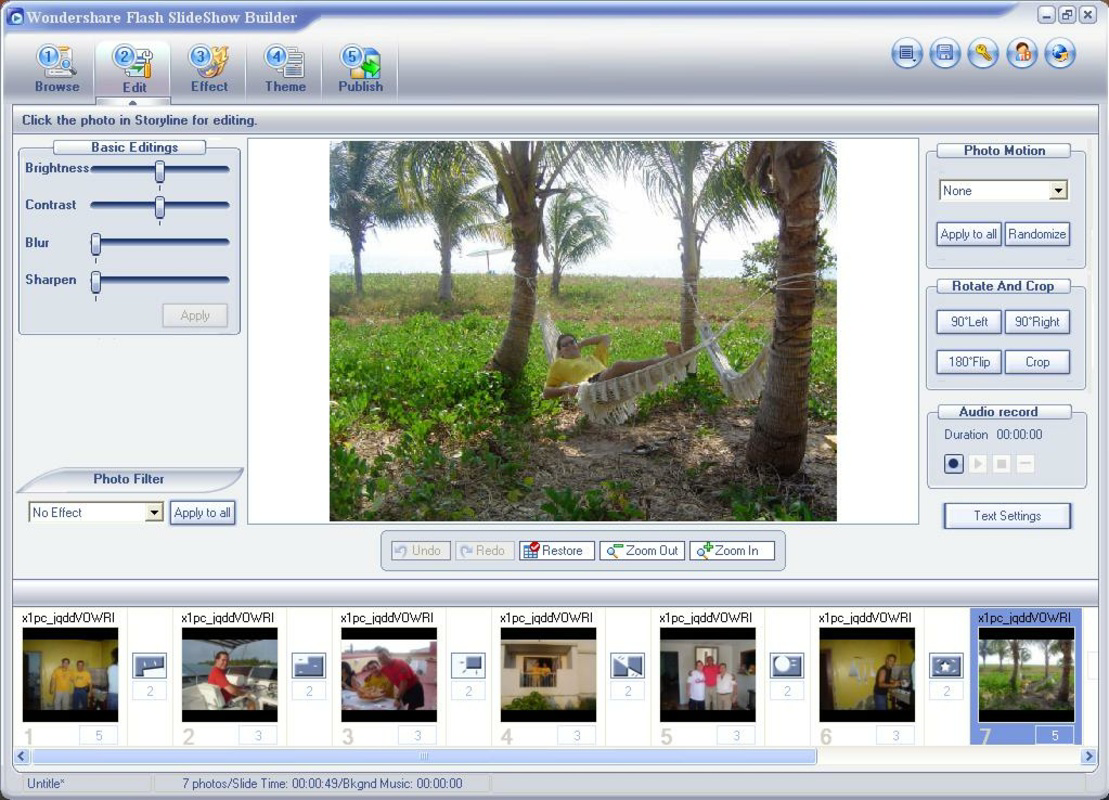Screen dimensions: 1109x800
Task: Start audio recording with record button
Action: (x=953, y=464)
